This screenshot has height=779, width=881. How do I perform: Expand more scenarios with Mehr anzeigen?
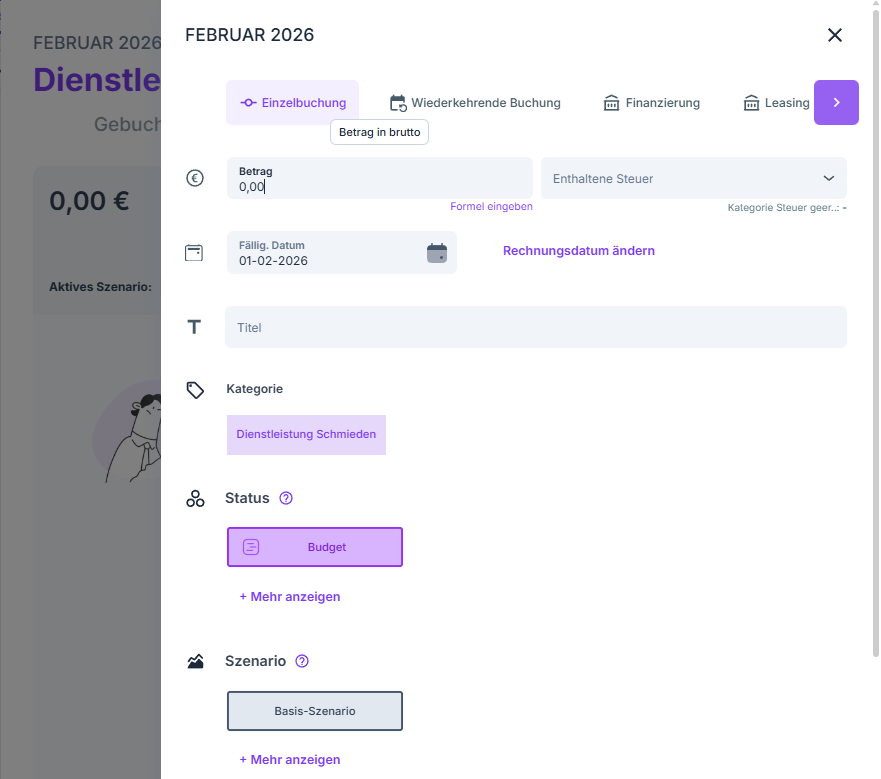[289, 759]
